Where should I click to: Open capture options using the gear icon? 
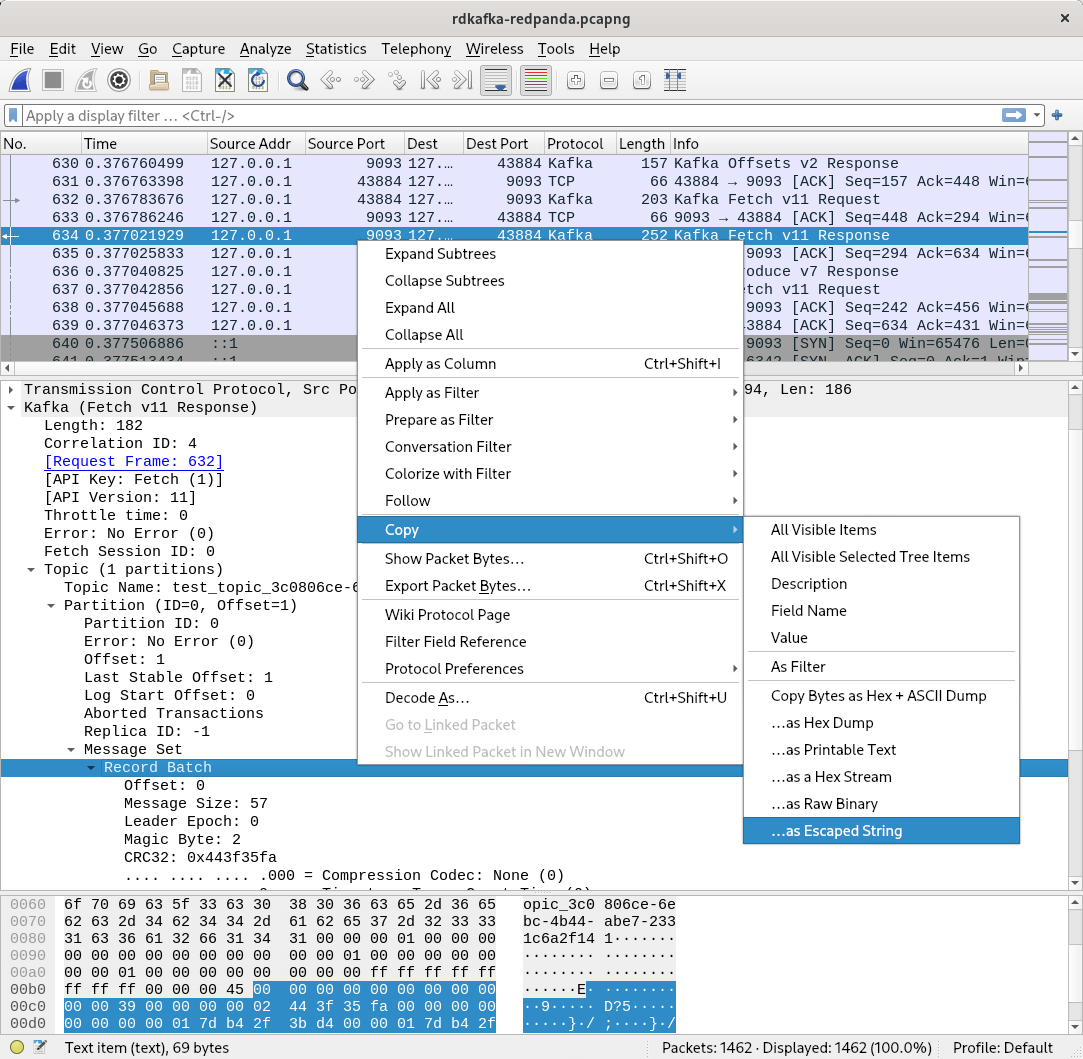pos(119,81)
